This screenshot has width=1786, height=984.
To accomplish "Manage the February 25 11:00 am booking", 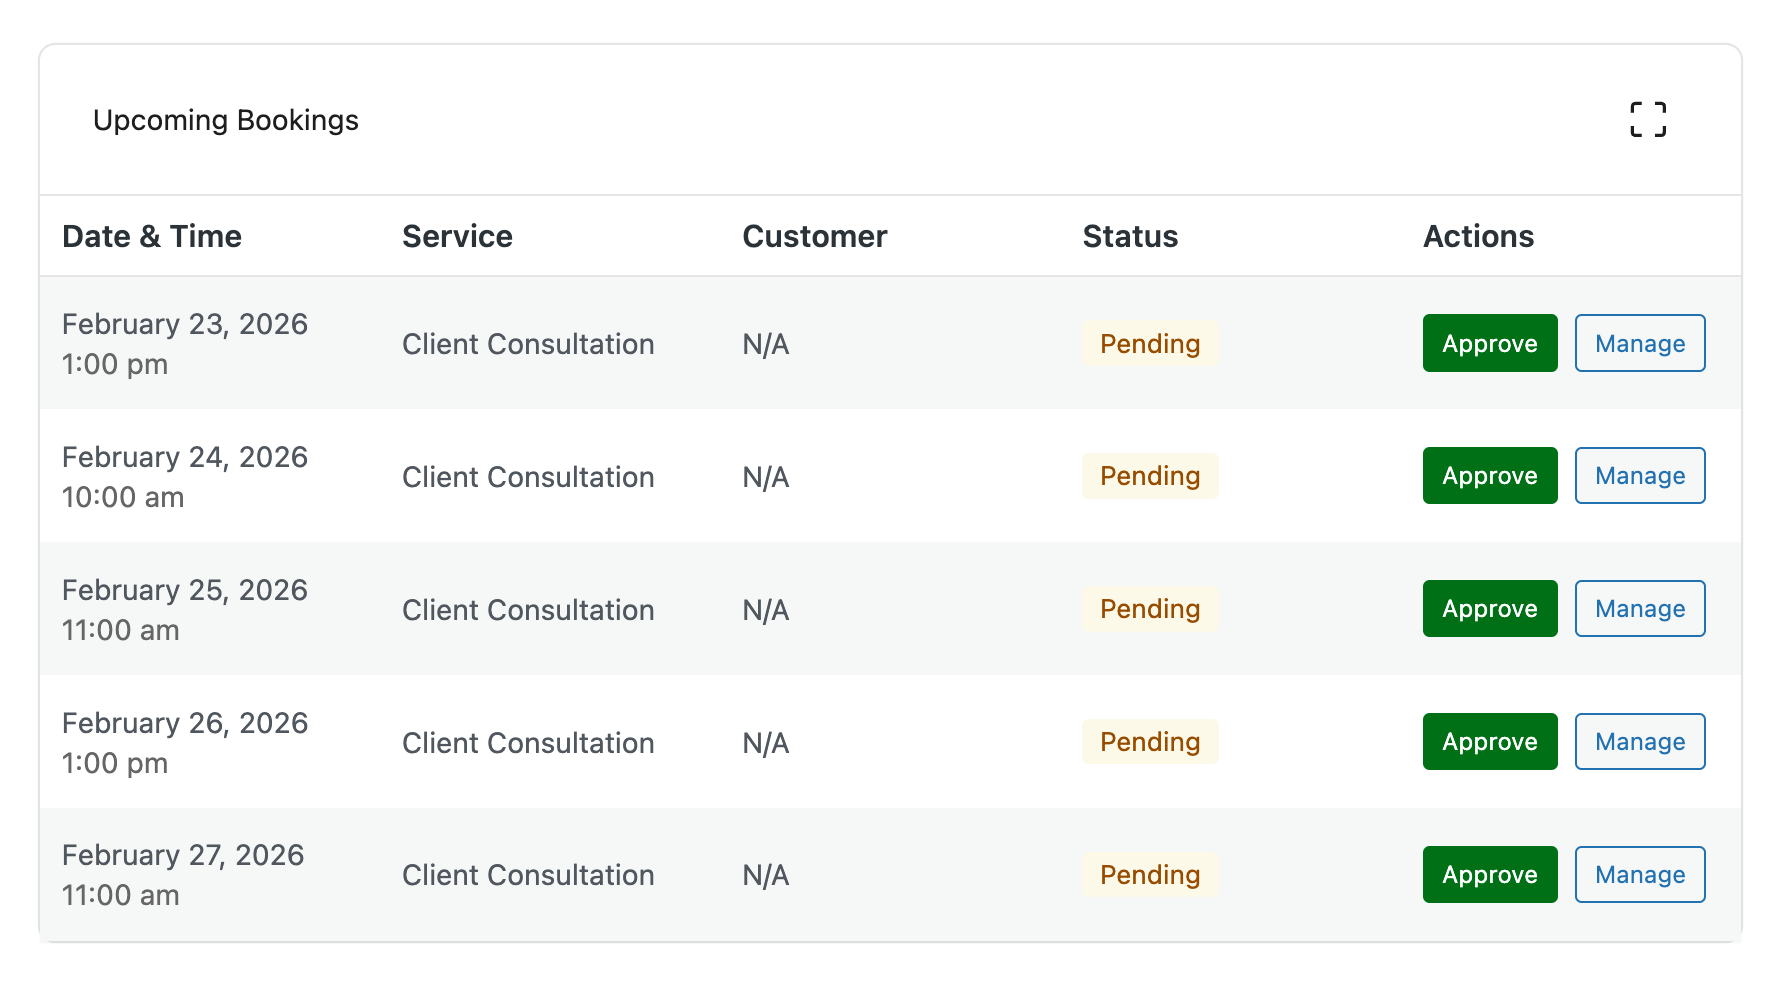I will [1639, 609].
